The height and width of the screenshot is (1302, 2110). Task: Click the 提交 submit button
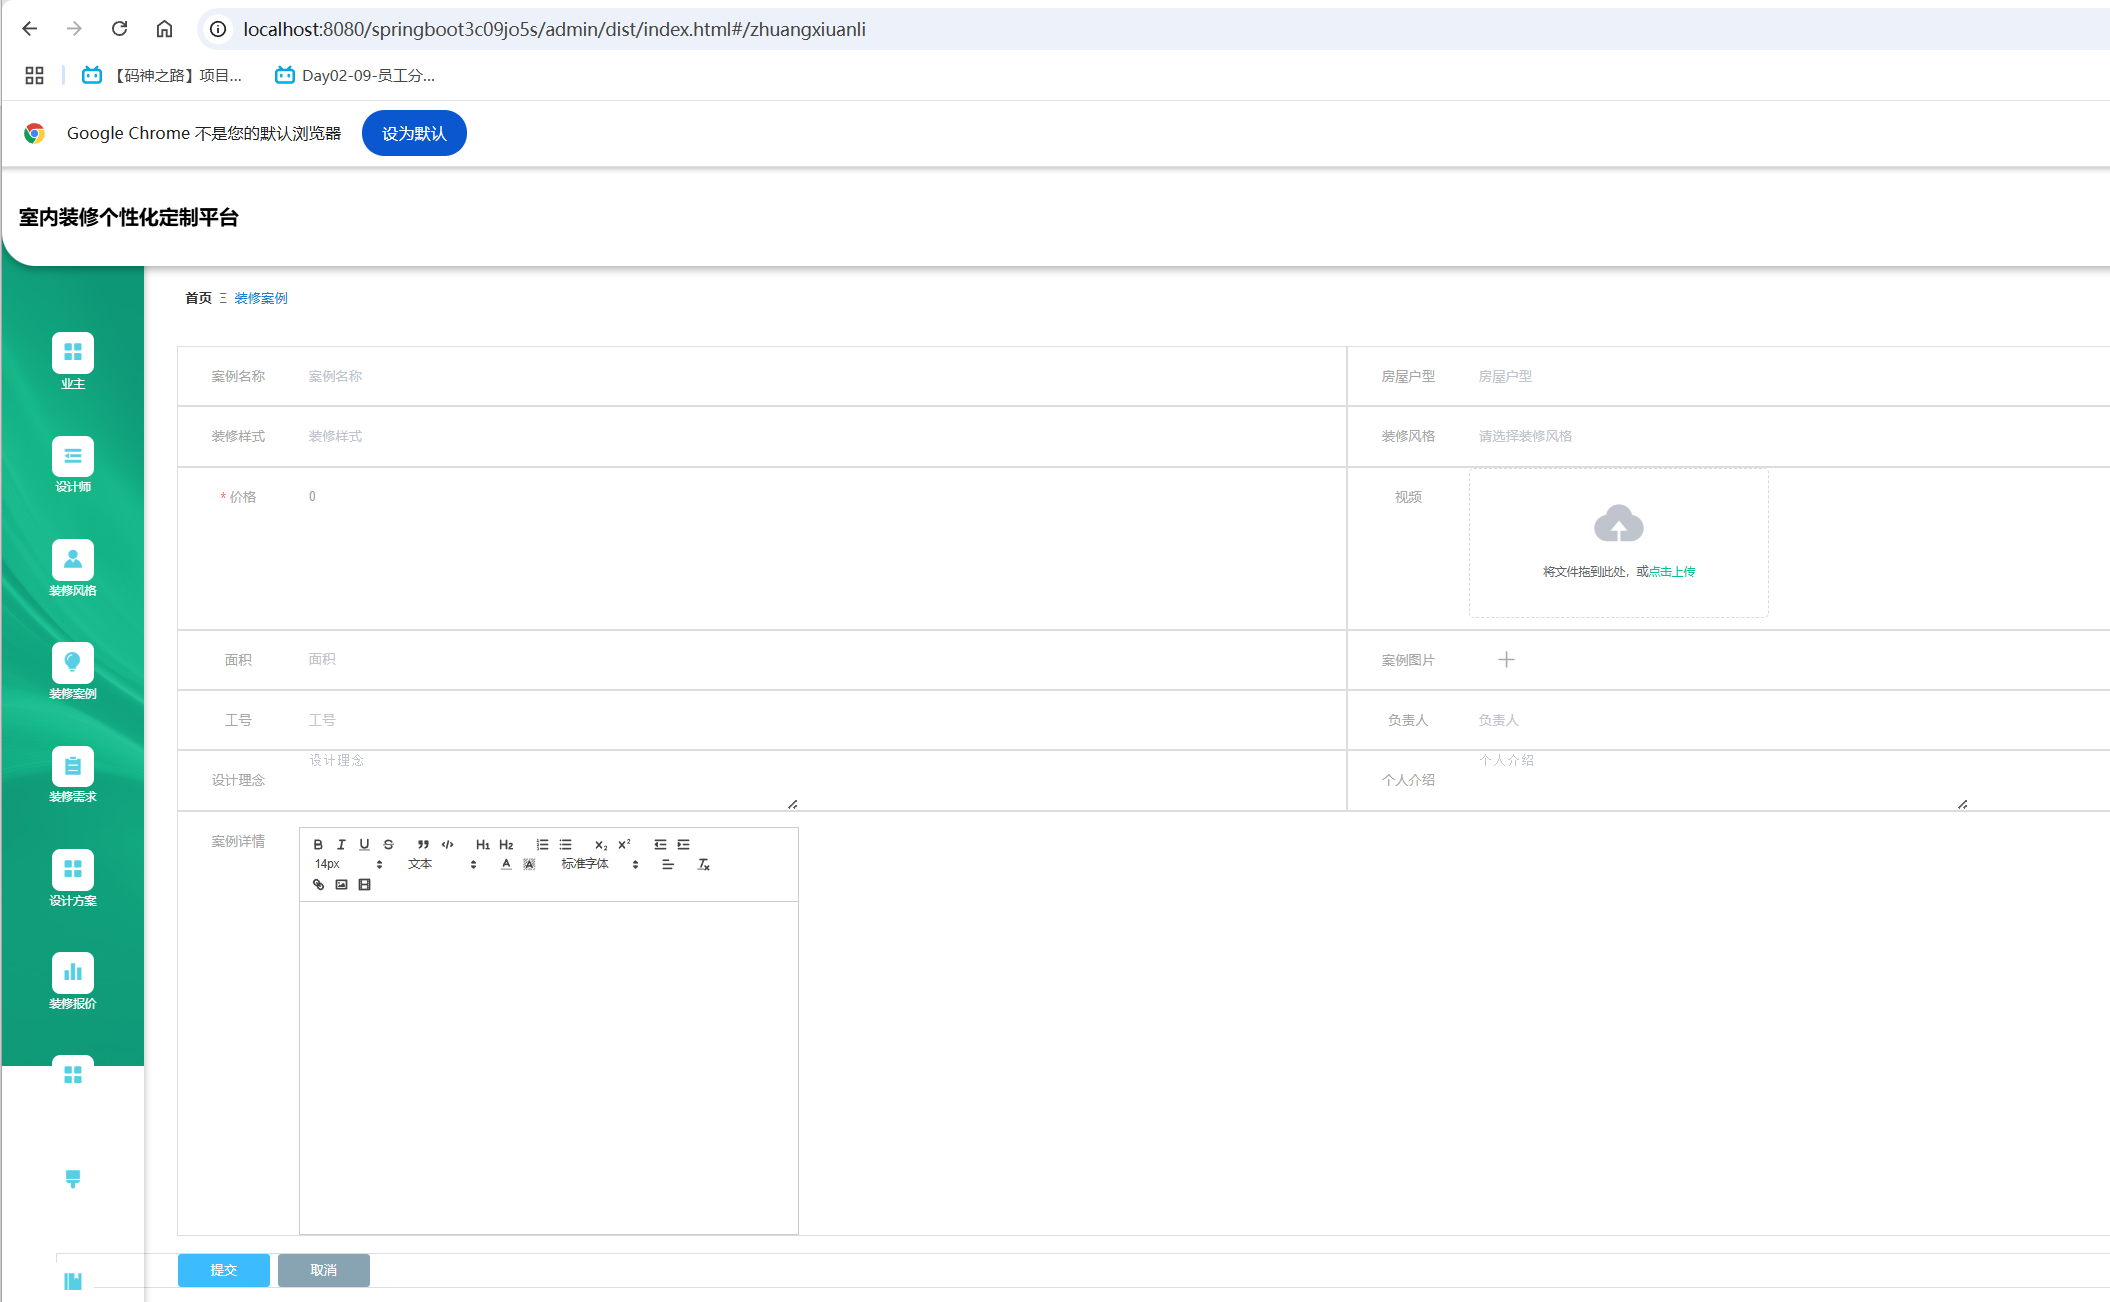point(223,1270)
